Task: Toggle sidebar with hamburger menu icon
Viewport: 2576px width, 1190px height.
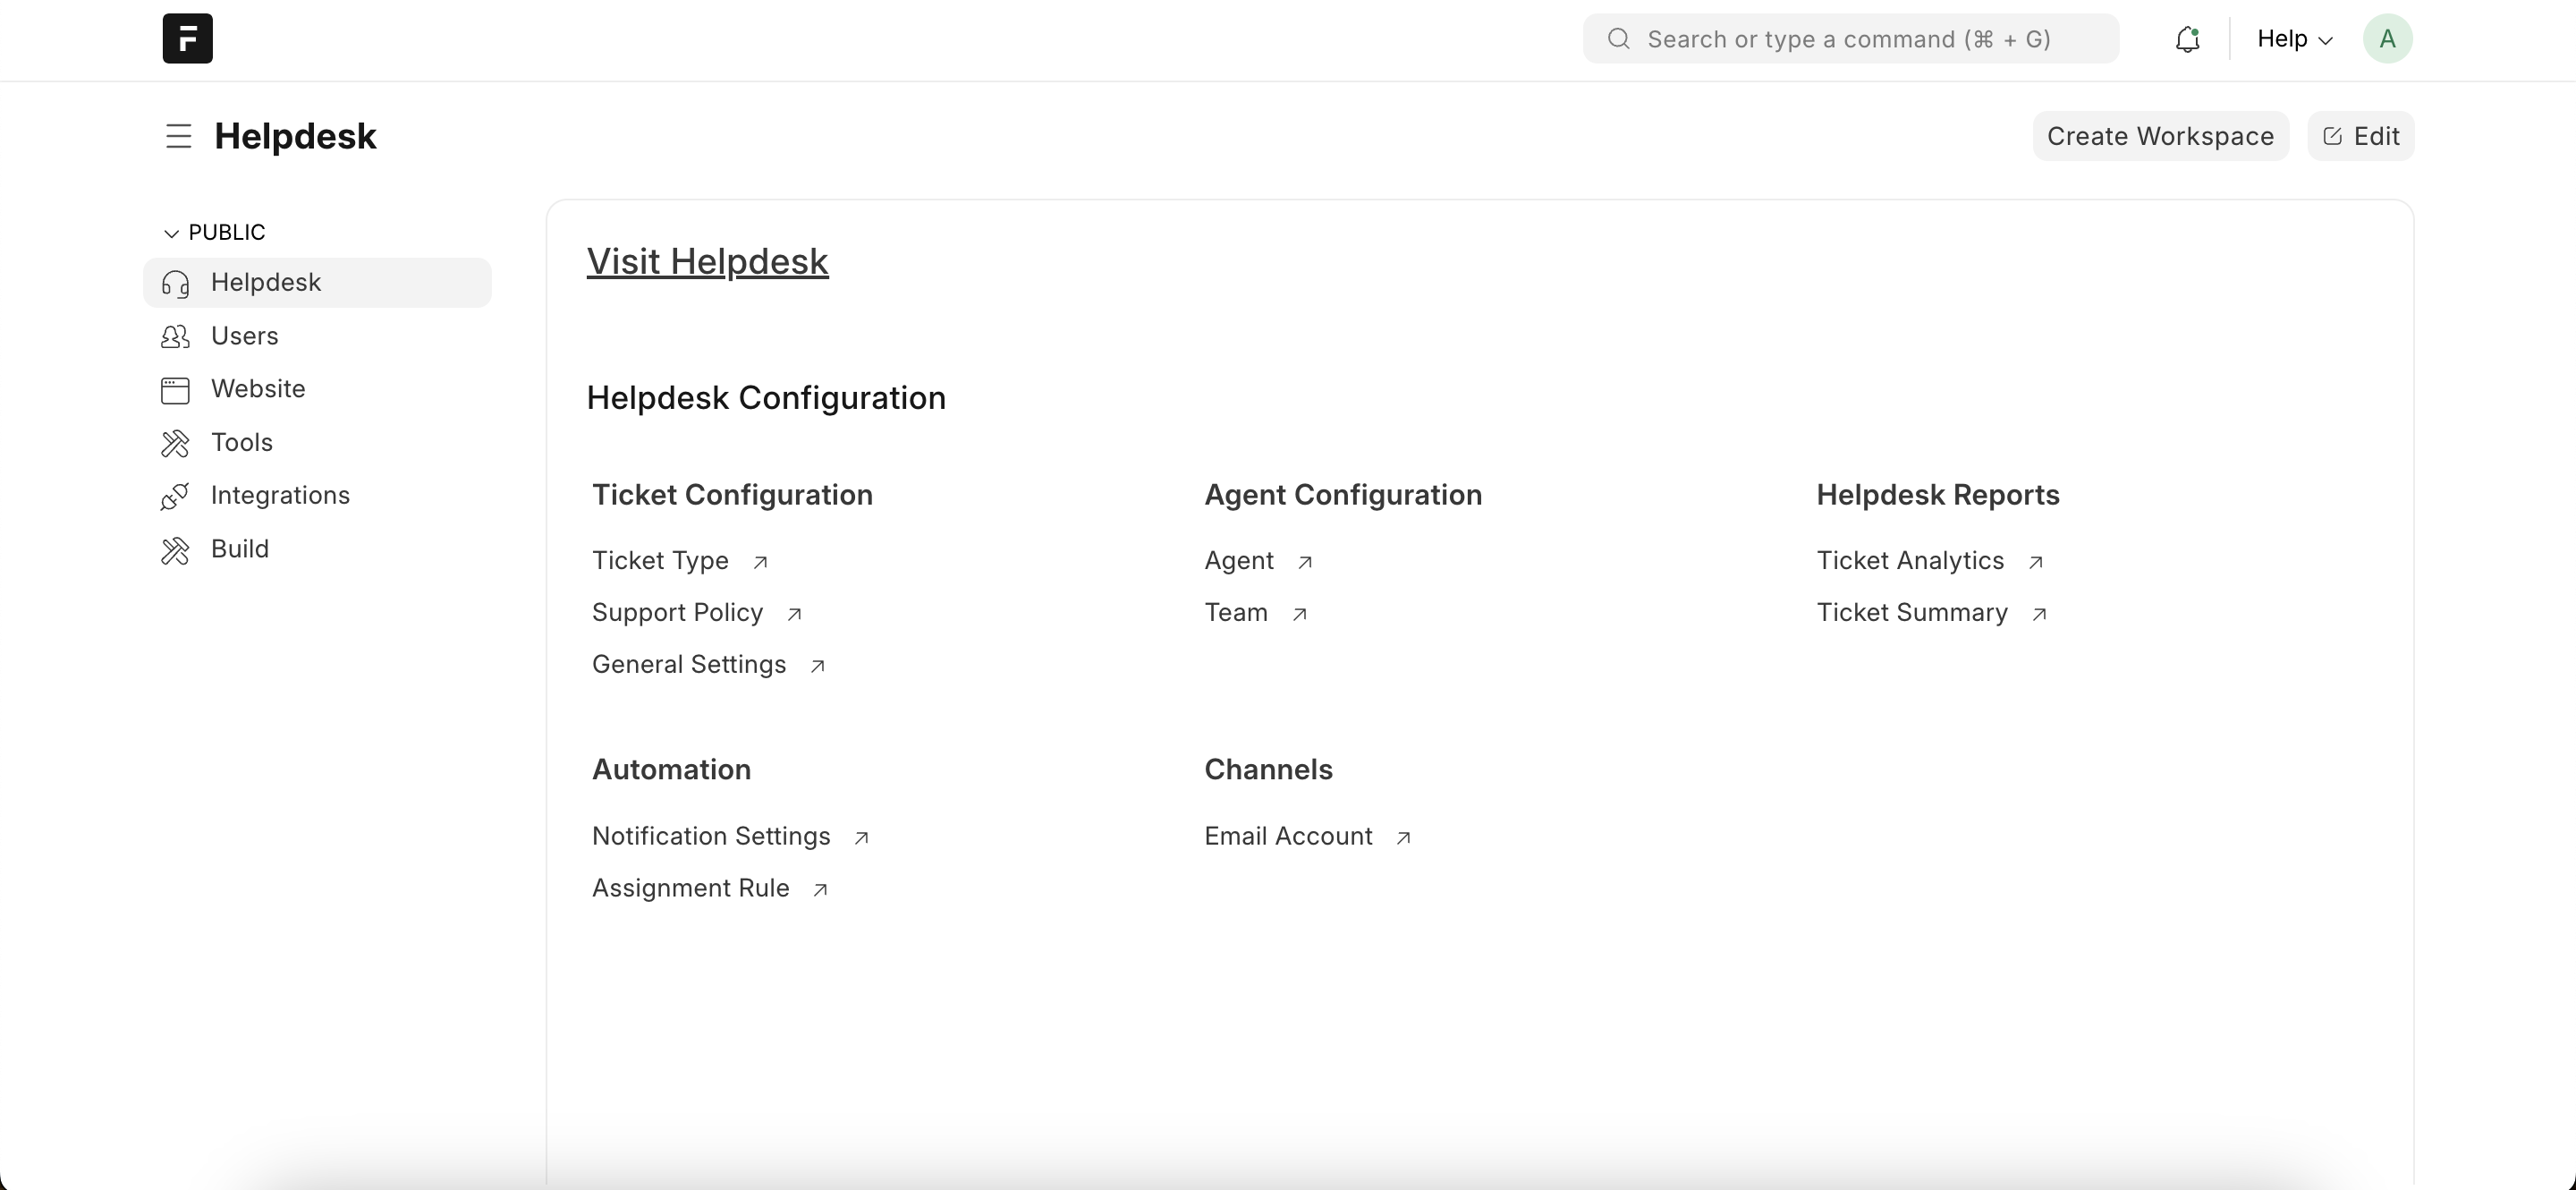Action: point(178,136)
